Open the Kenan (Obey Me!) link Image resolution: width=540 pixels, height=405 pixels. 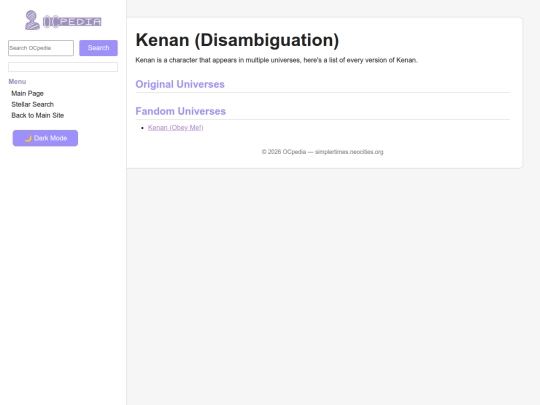pyautogui.click(x=176, y=127)
